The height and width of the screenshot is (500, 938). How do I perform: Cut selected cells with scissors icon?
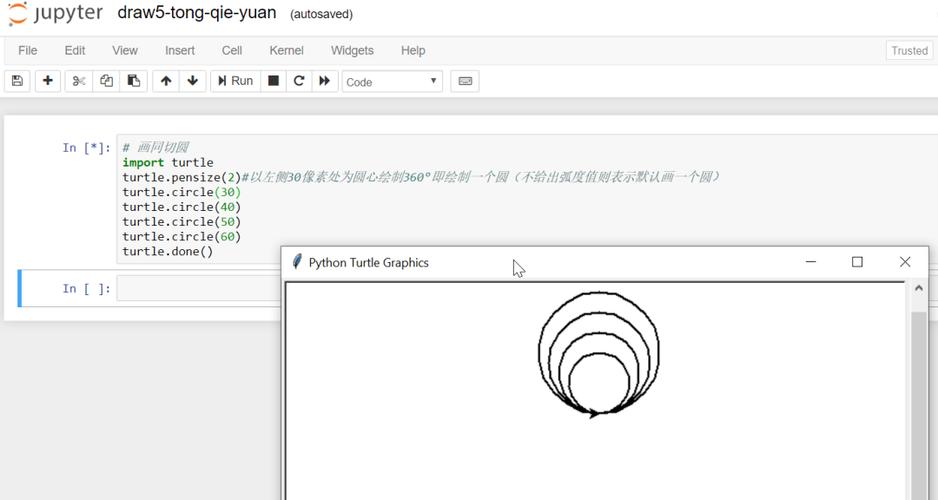(79, 81)
